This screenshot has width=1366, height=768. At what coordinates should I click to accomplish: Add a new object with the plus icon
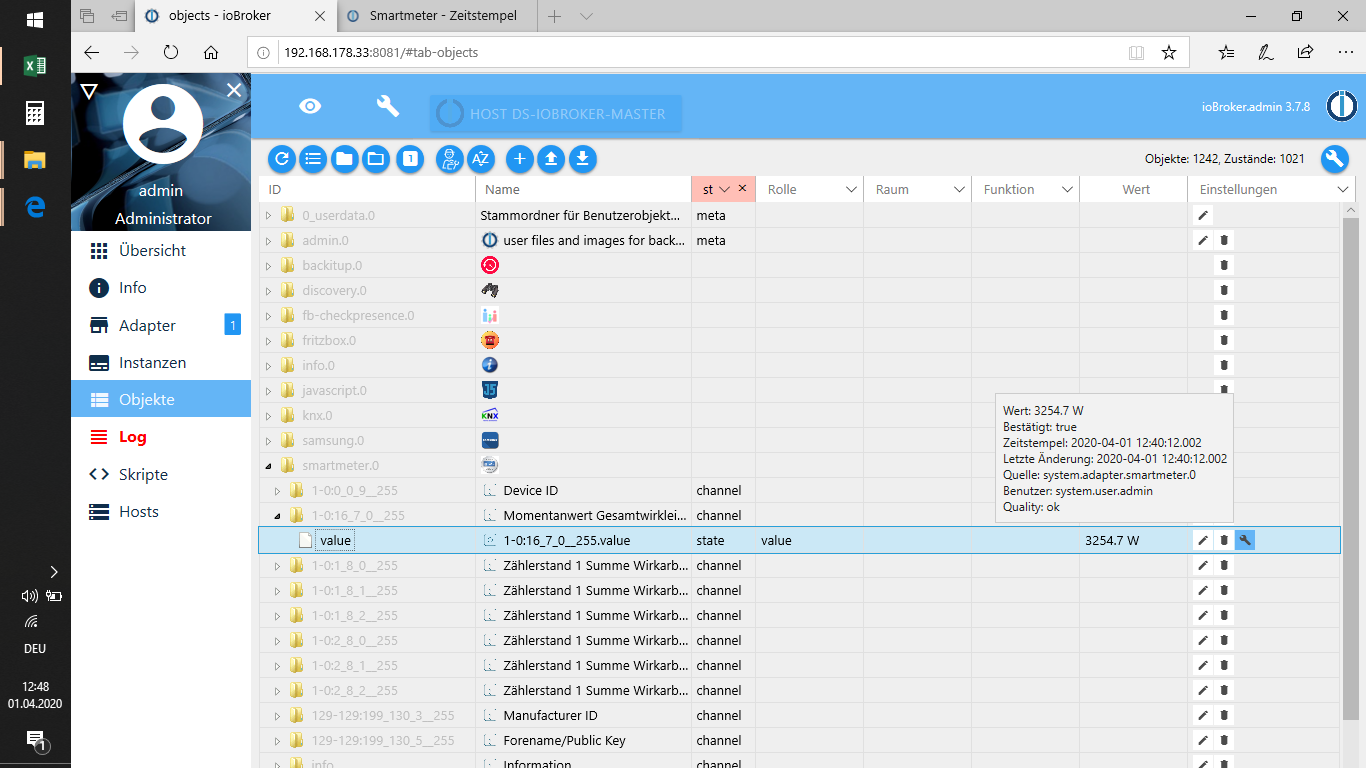coord(520,158)
